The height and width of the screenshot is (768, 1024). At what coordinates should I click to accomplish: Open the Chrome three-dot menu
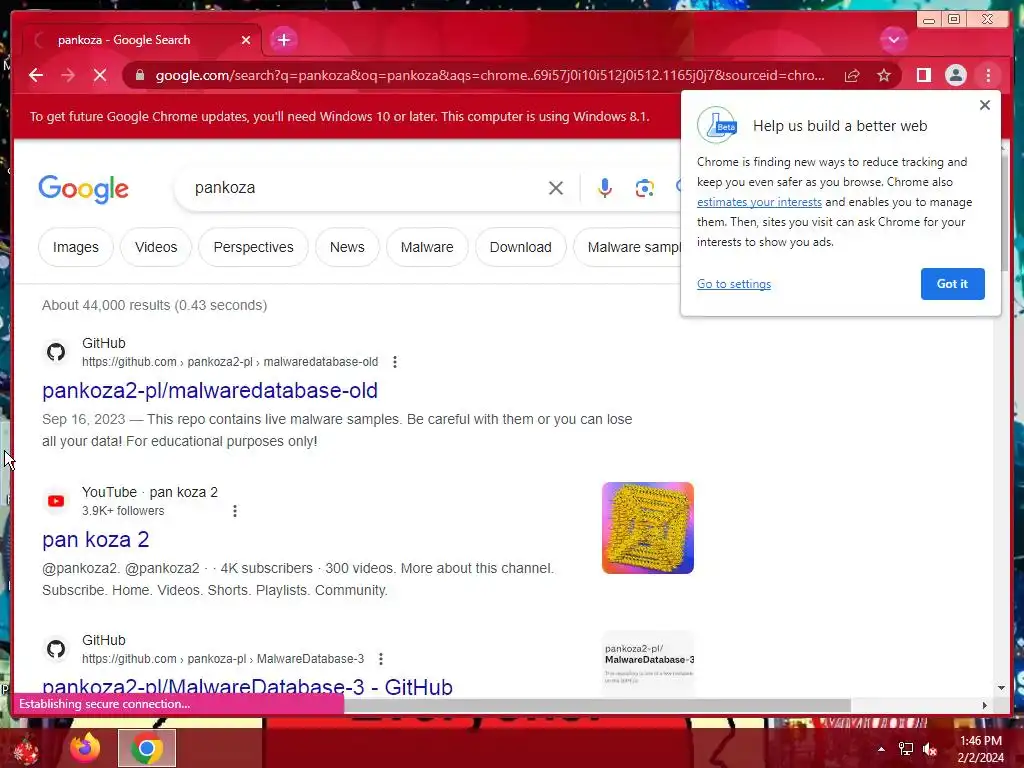point(988,75)
